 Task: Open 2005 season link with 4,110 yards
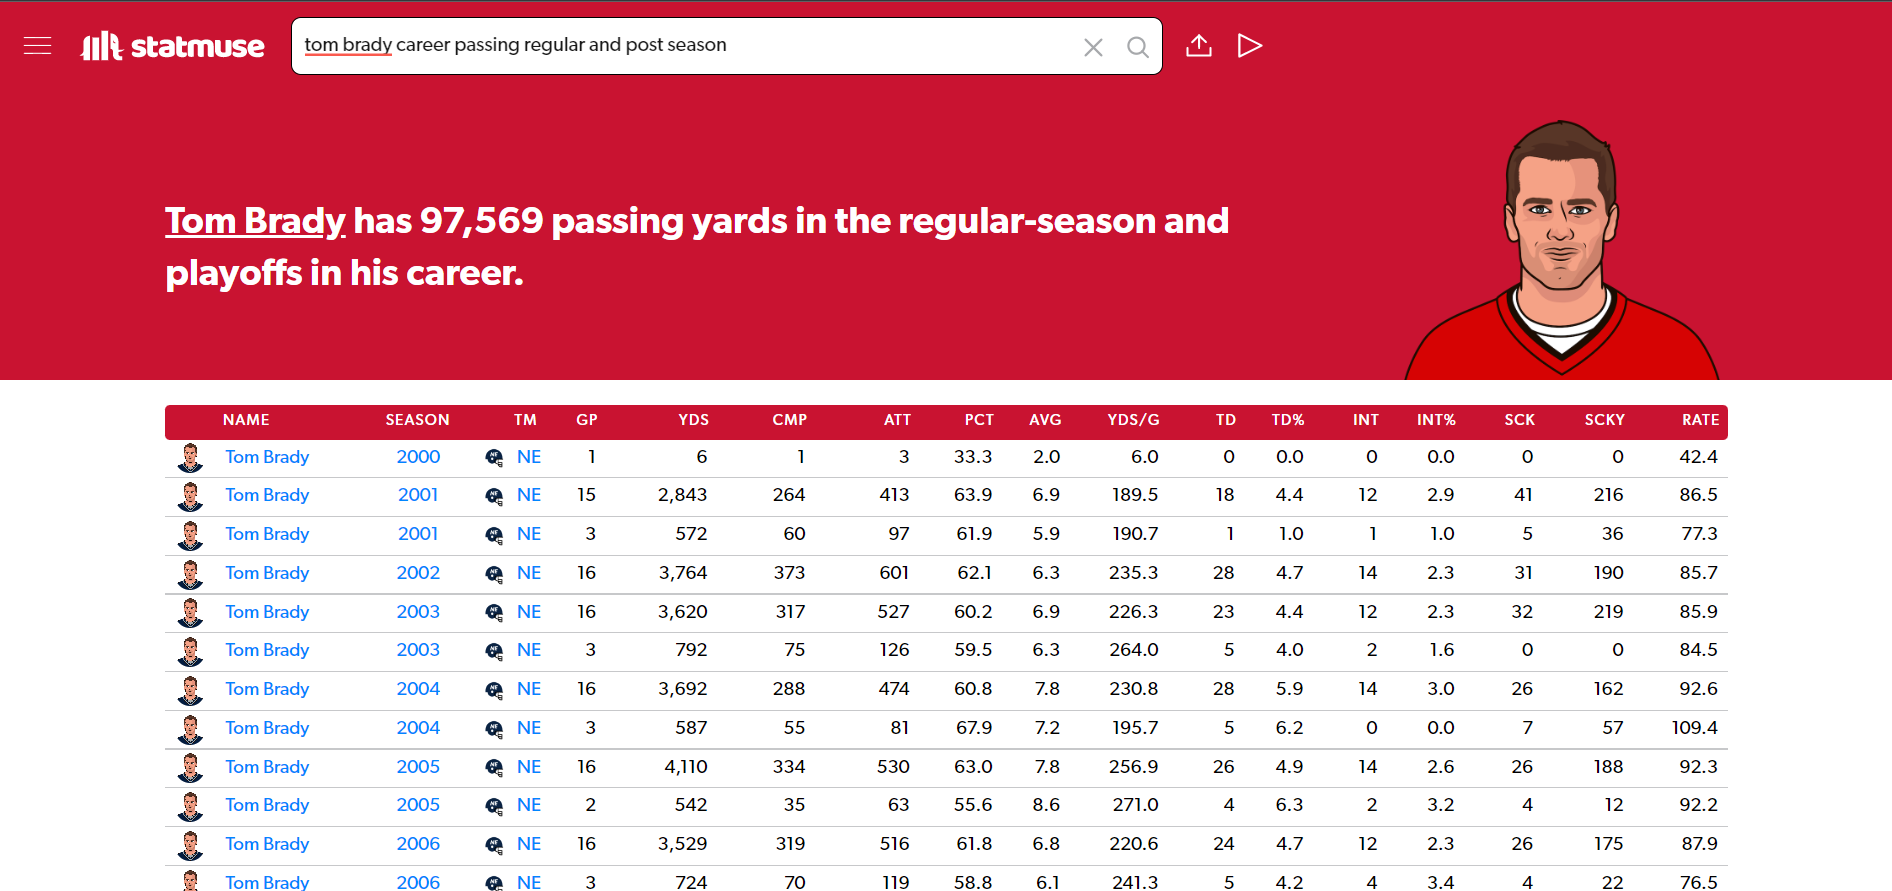(x=418, y=767)
